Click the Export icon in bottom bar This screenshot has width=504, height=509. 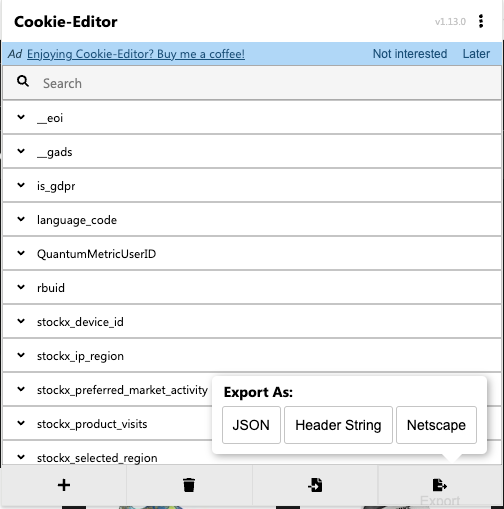[x=440, y=485]
